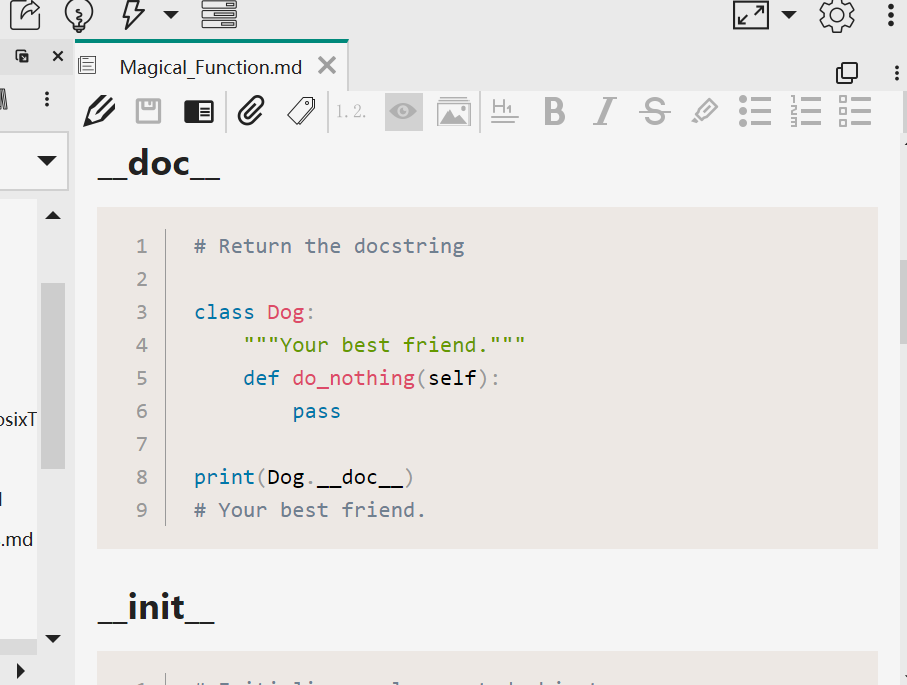Click the float panel icon in sidebar
The image size is (907, 685).
tap(22, 56)
